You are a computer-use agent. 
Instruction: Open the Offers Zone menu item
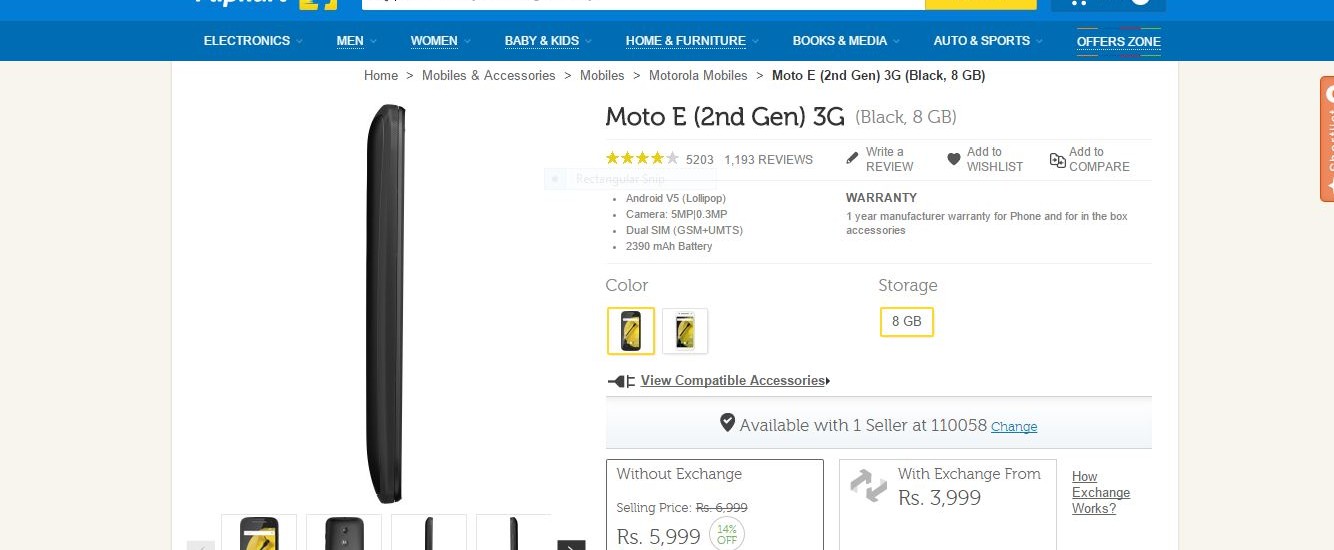pyautogui.click(x=1118, y=41)
